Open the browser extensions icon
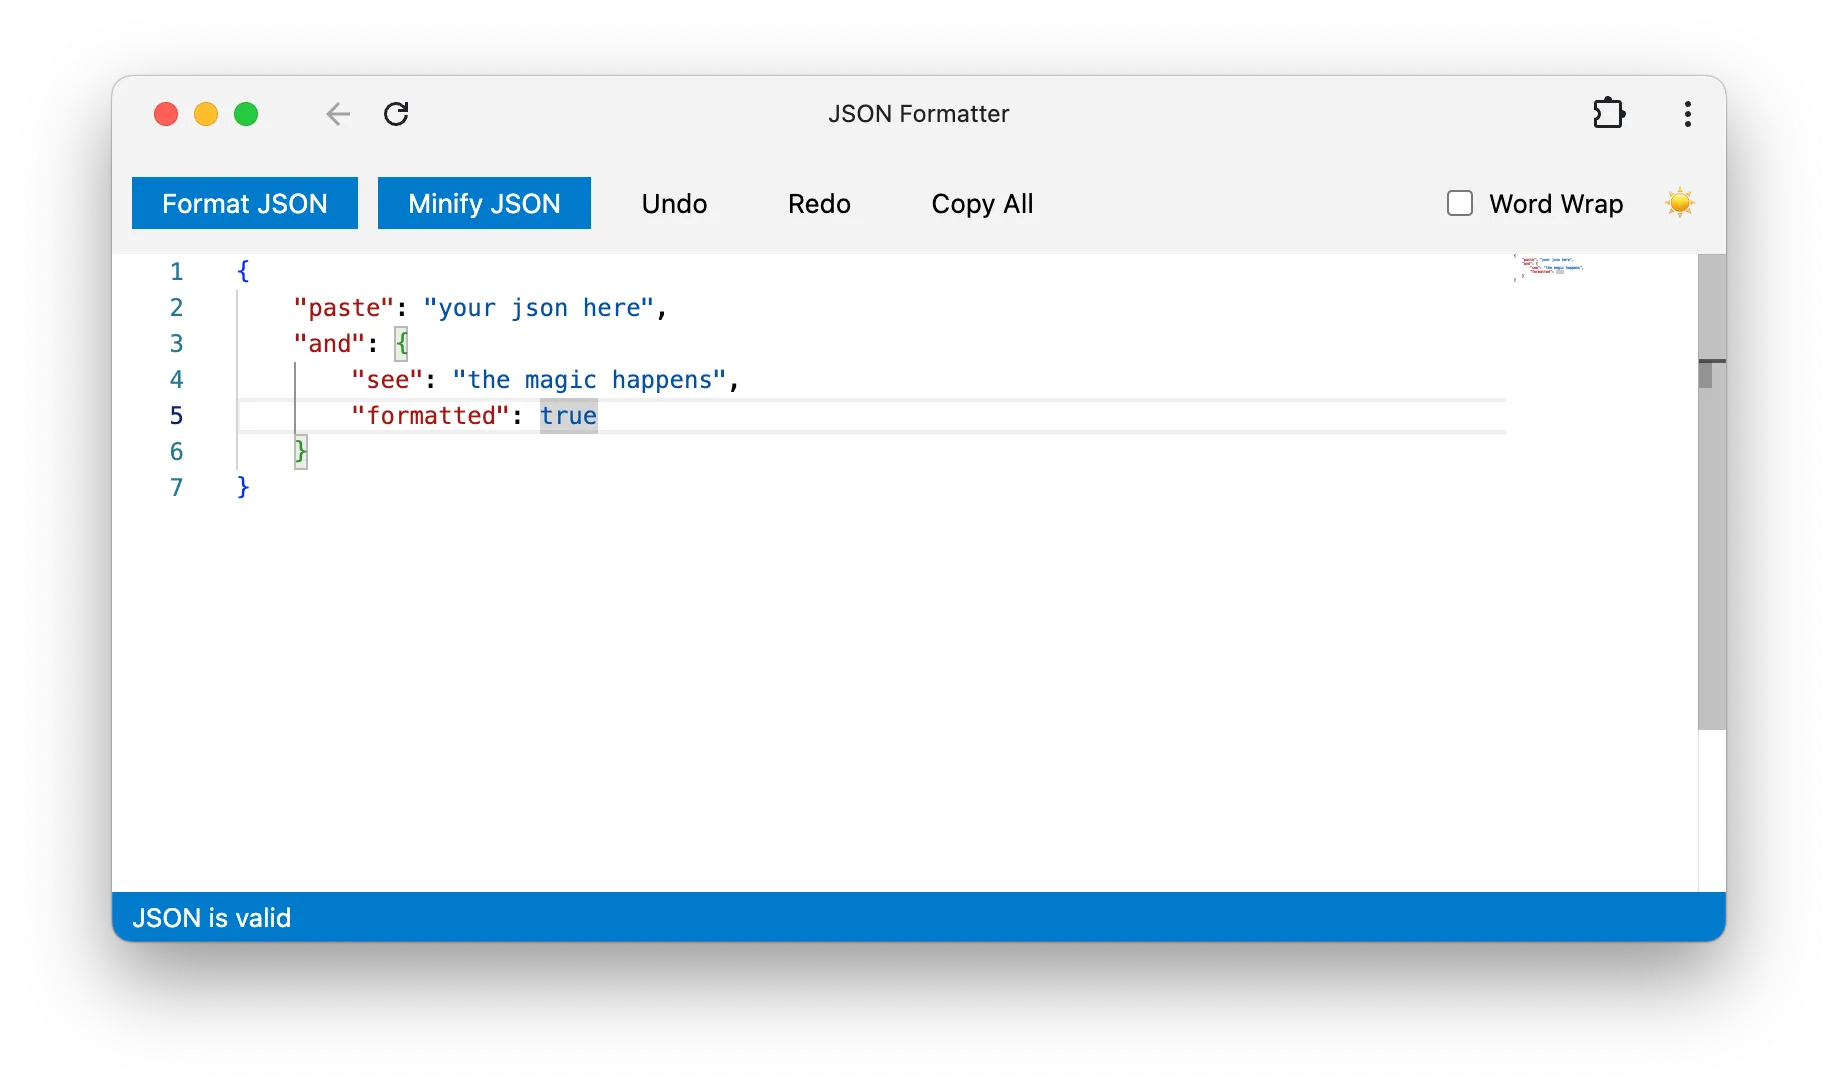The width and height of the screenshot is (1838, 1090). (x=1609, y=113)
